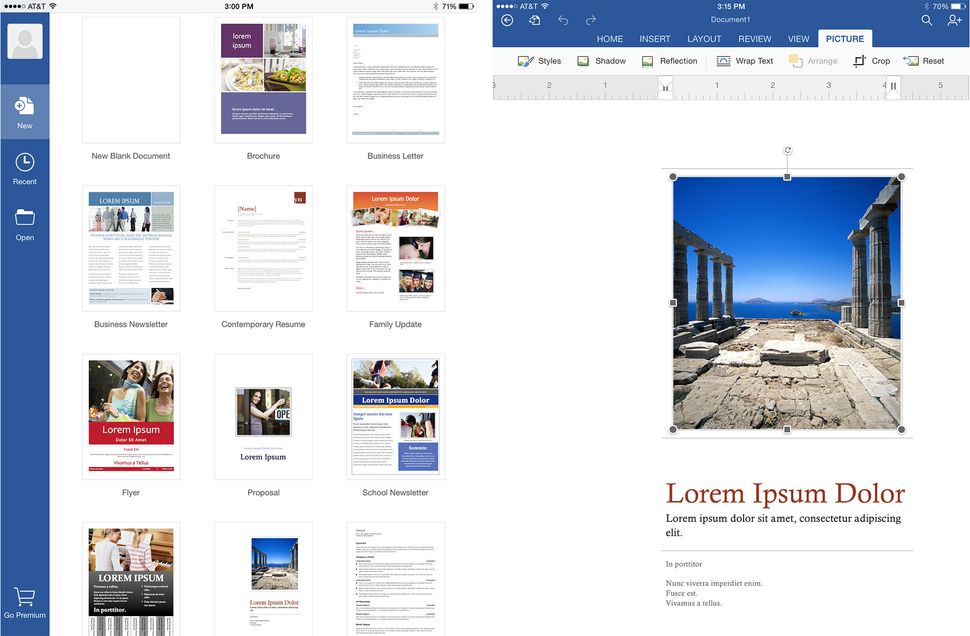Switch to the HOME ribbon tab
Screen dimensions: 970x636
[x=609, y=38]
